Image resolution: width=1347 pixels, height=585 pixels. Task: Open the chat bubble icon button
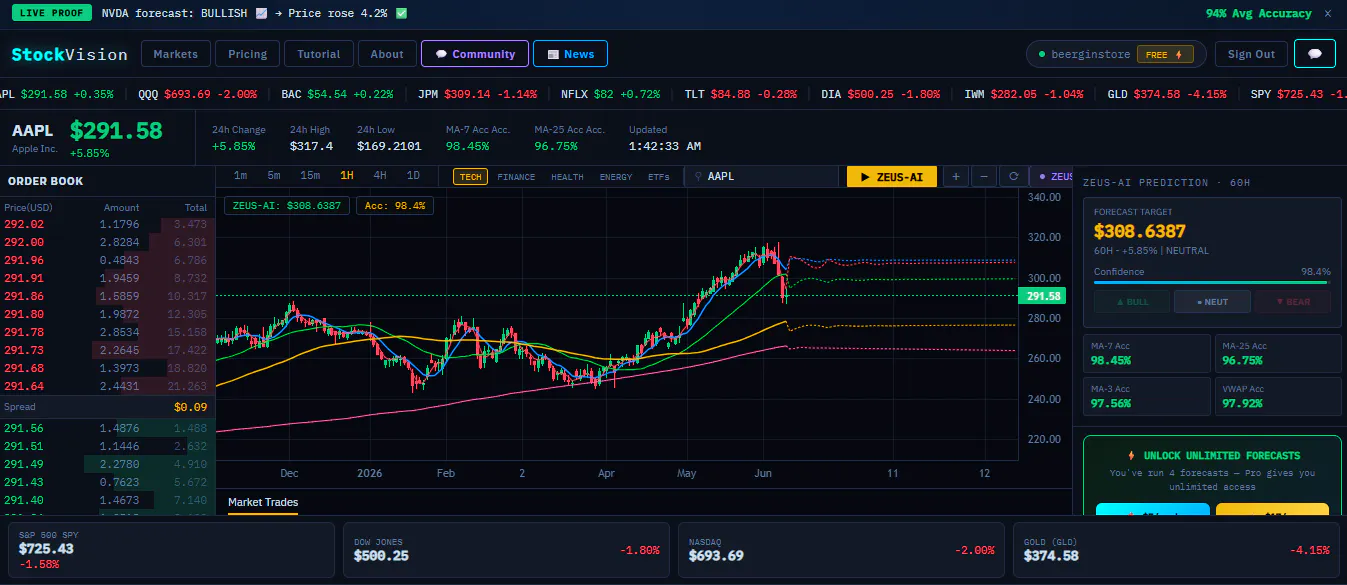click(1314, 54)
